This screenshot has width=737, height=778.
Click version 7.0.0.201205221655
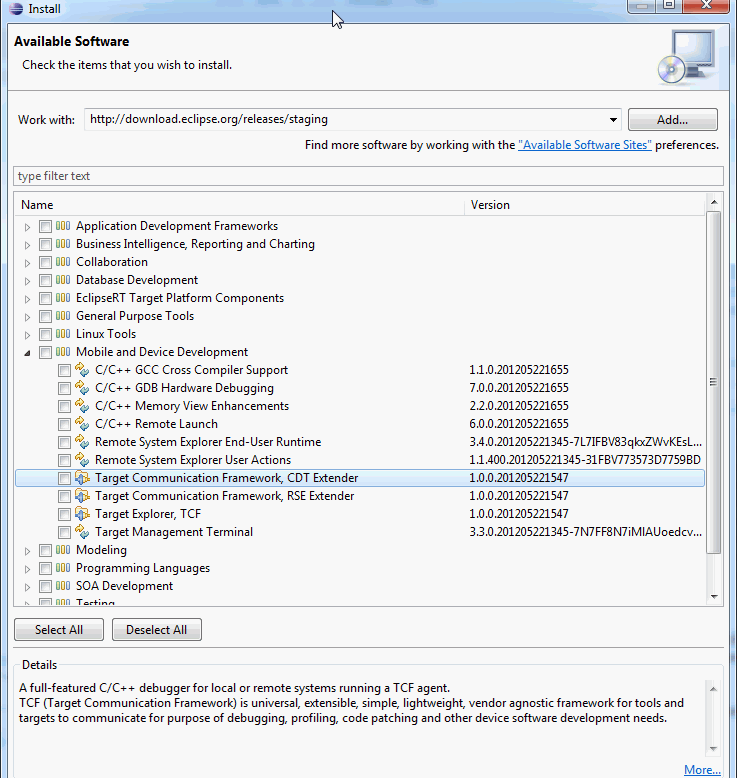[x=519, y=388]
